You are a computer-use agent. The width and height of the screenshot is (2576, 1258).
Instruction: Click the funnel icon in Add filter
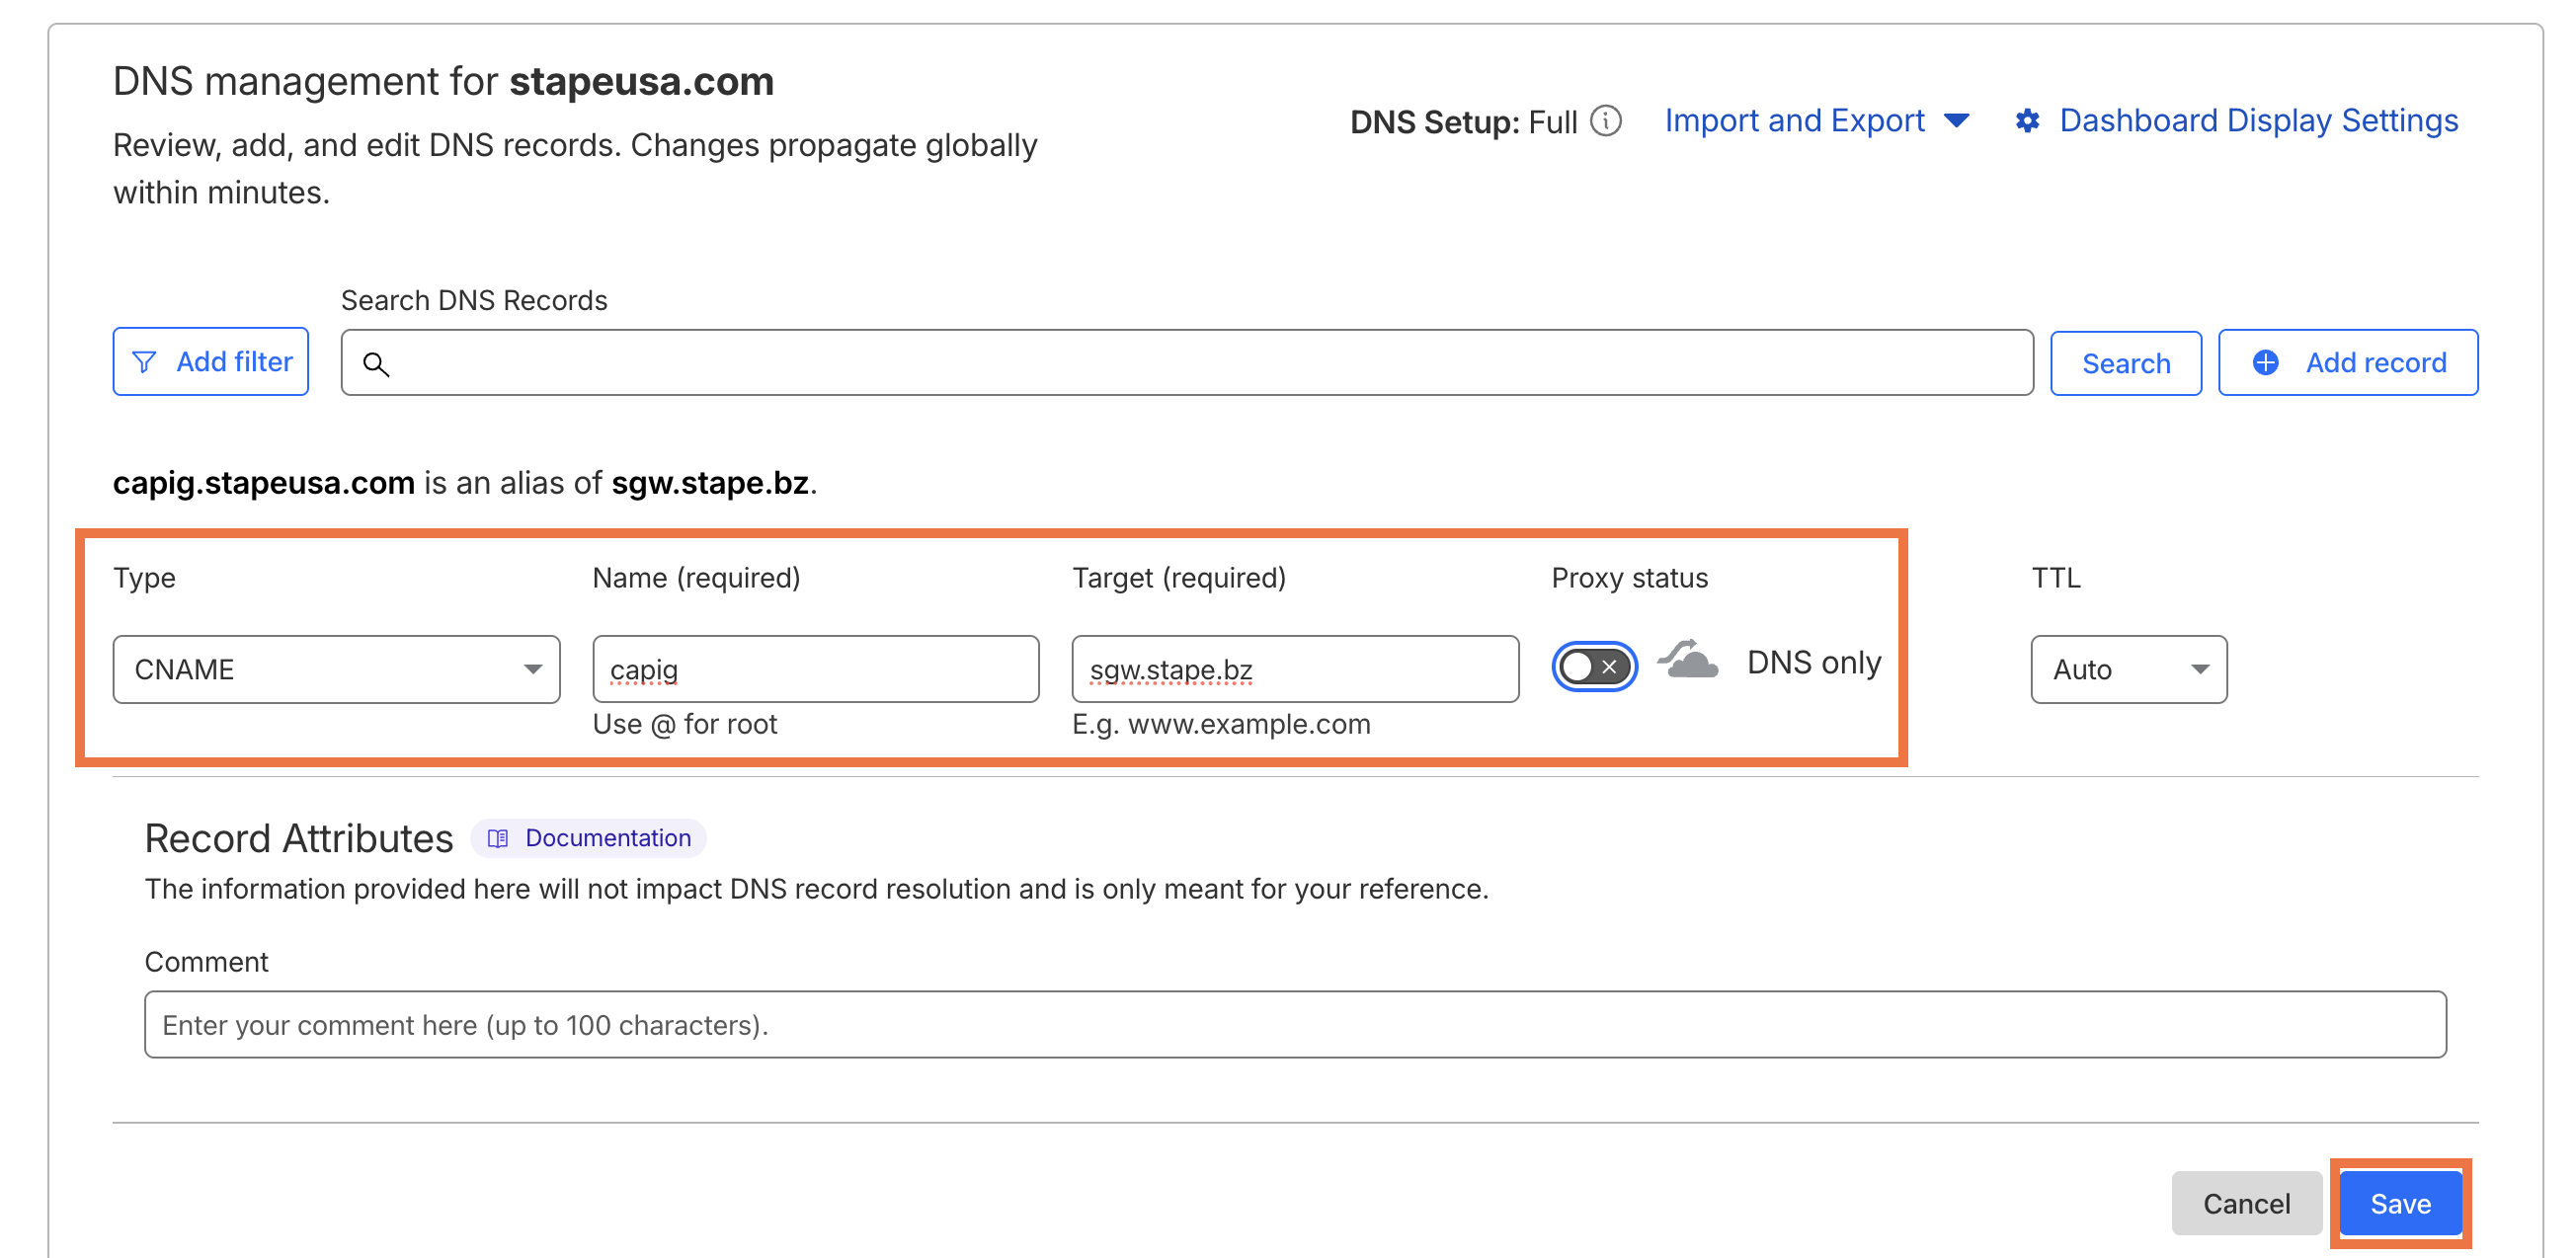[144, 362]
